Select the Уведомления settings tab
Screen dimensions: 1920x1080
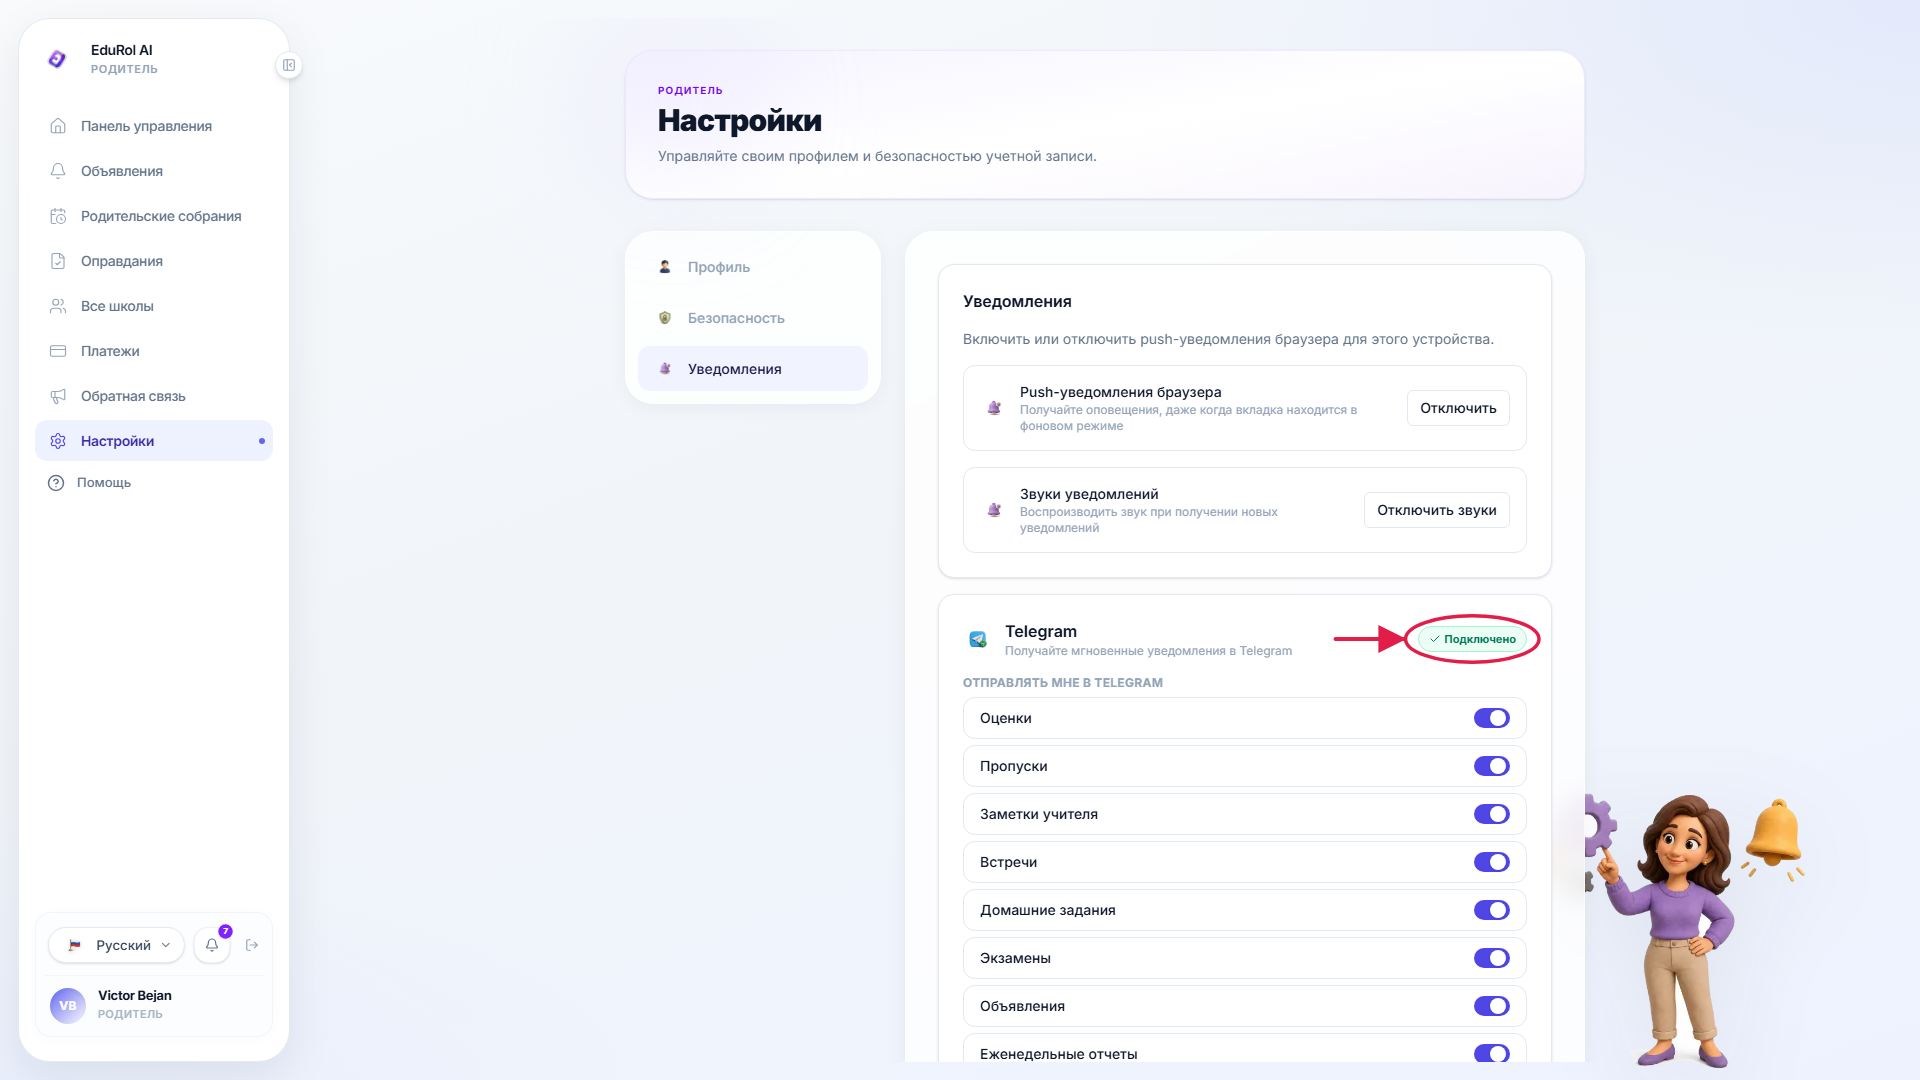[x=753, y=369]
